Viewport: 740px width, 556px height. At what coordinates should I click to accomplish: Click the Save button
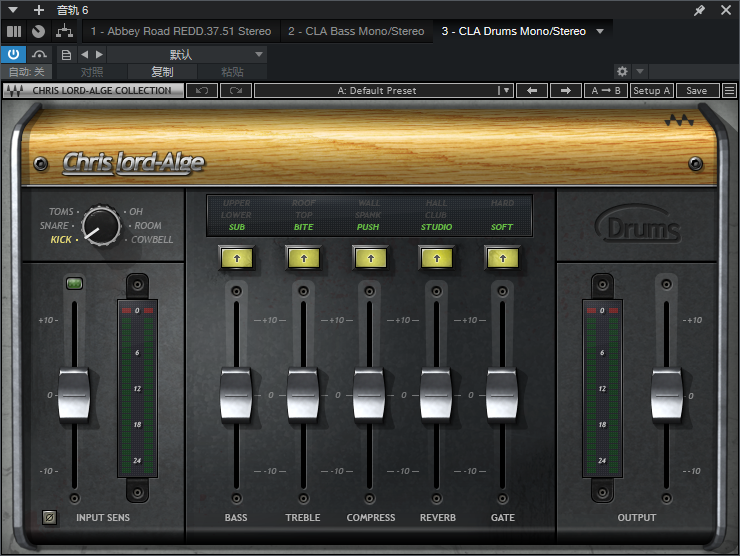(x=697, y=91)
